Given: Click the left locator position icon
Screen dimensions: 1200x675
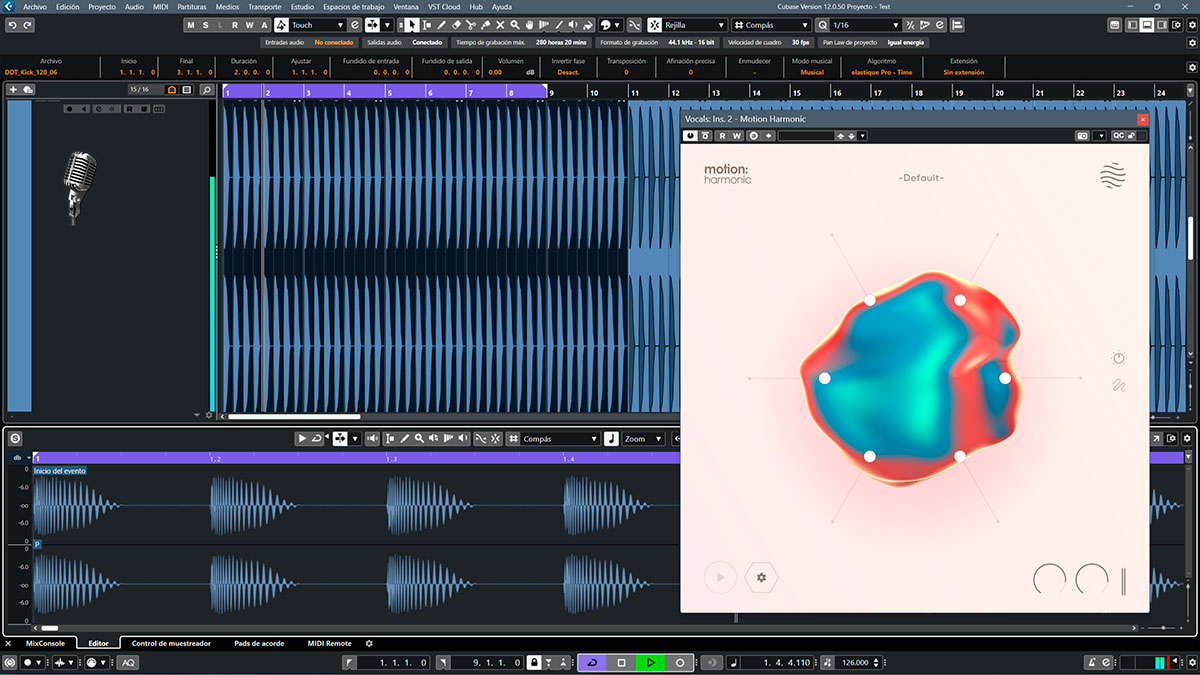Looking at the screenshot, I should tap(350, 662).
